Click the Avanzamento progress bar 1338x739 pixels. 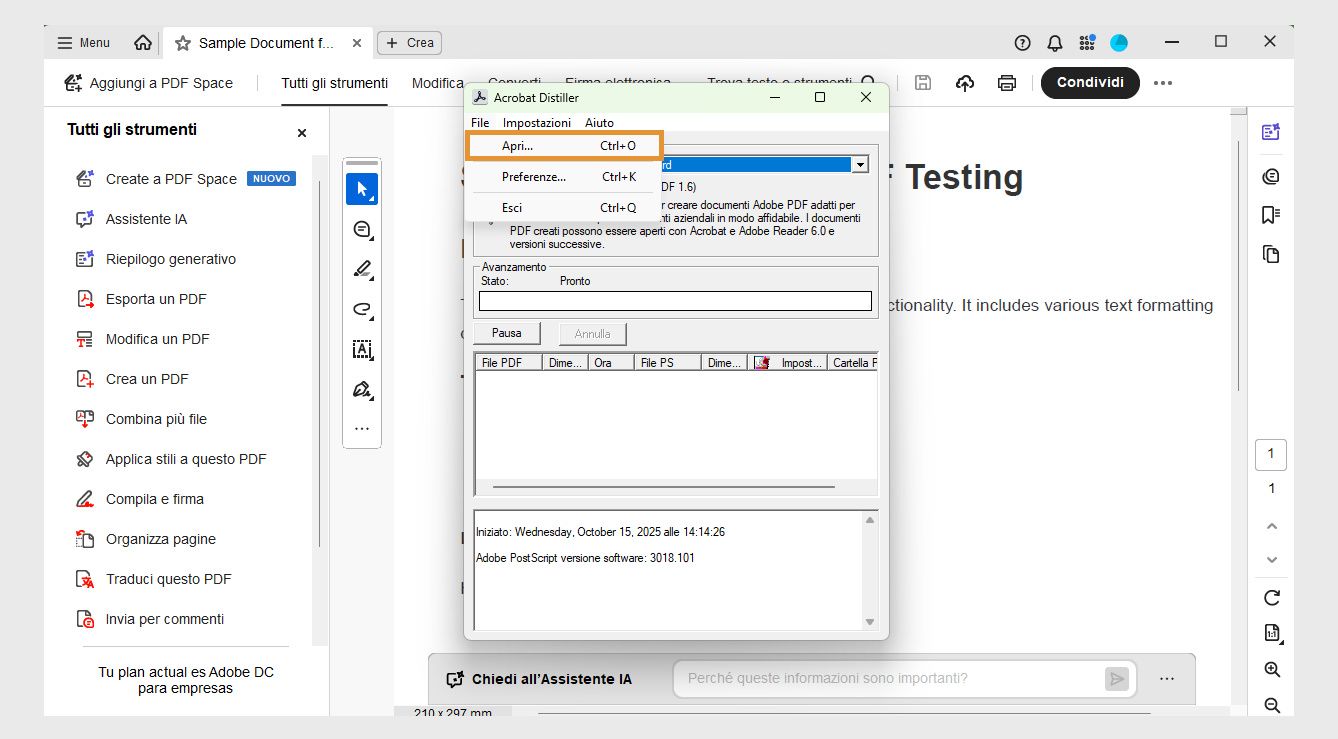pos(674,300)
